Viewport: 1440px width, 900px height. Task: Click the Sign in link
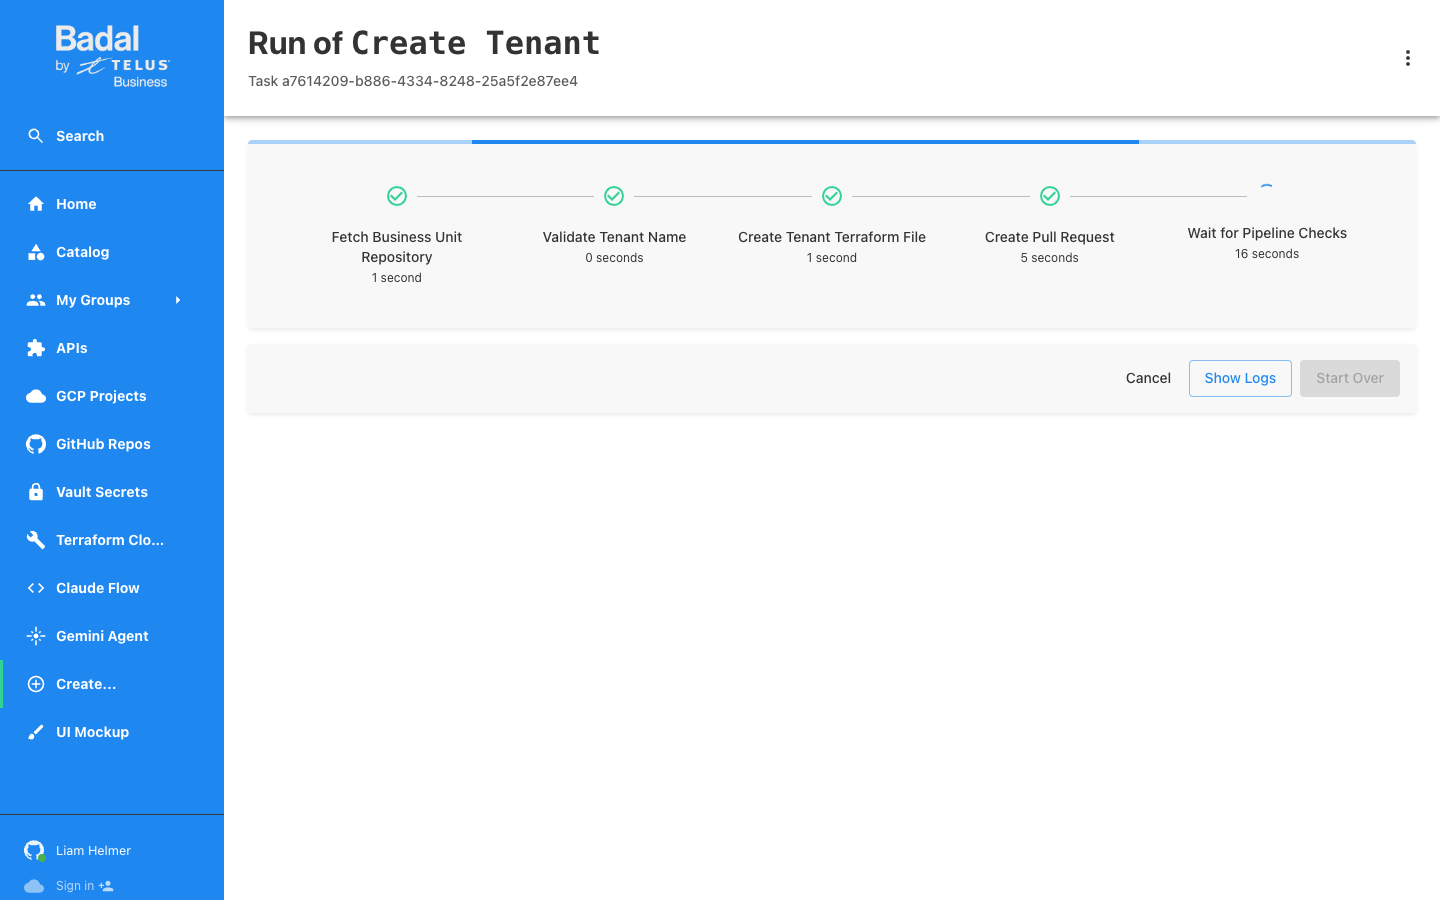pyautogui.click(x=75, y=886)
